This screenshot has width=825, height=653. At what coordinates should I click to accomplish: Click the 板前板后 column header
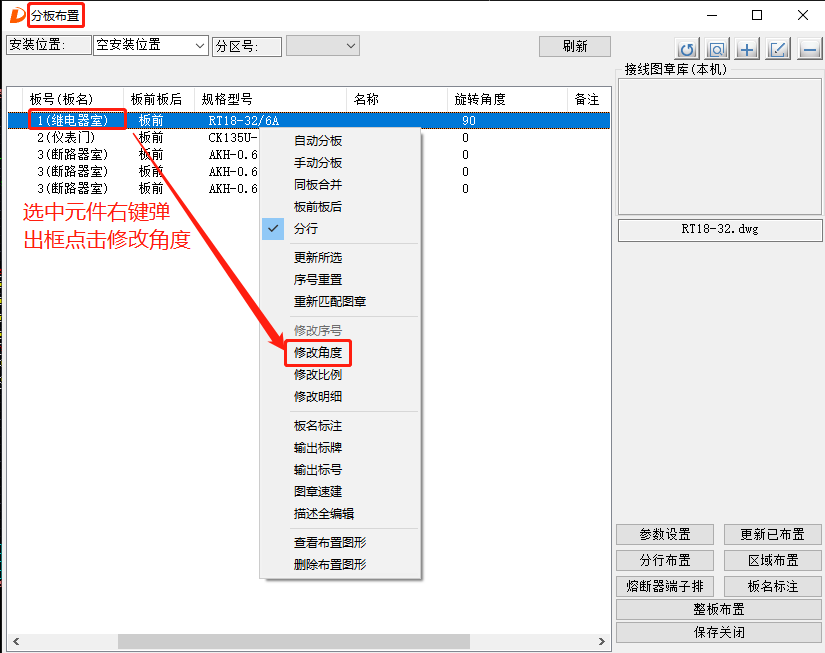[x=159, y=99]
